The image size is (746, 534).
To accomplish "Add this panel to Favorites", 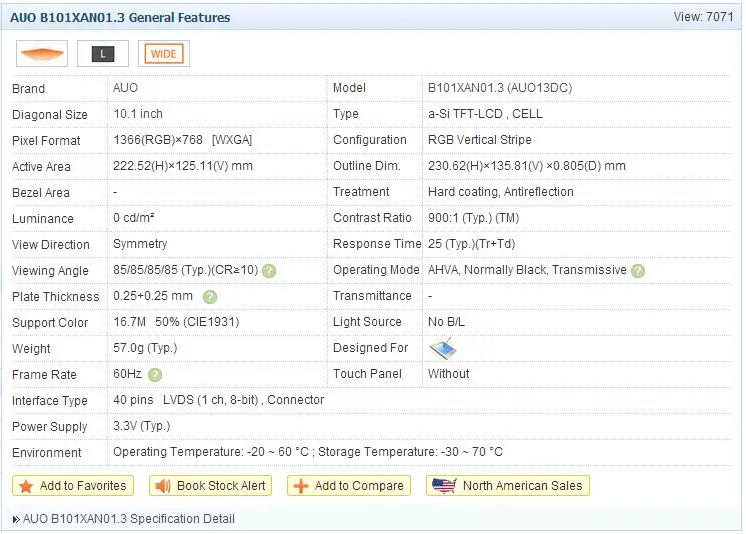I will [73, 486].
